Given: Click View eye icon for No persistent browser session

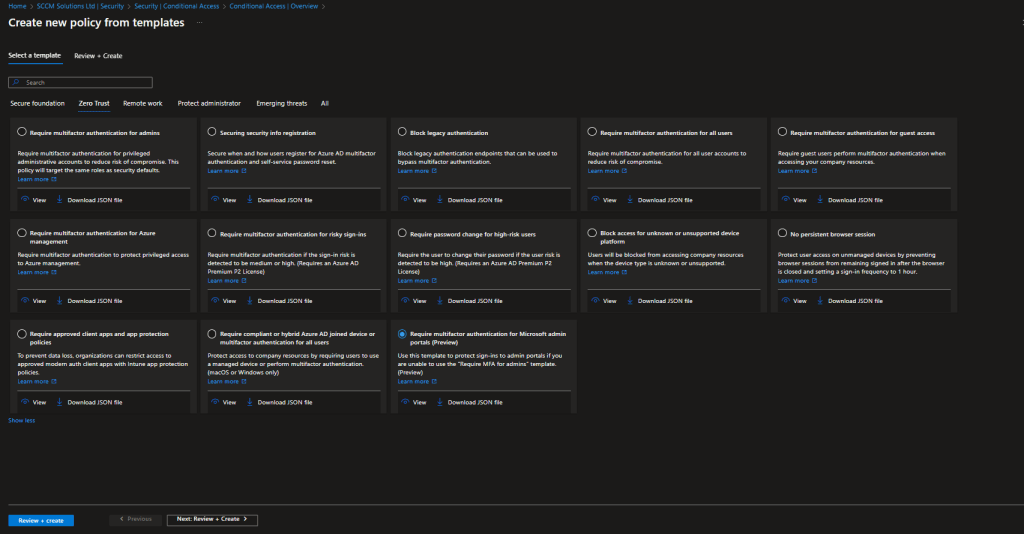Looking at the screenshot, I should (x=785, y=300).
